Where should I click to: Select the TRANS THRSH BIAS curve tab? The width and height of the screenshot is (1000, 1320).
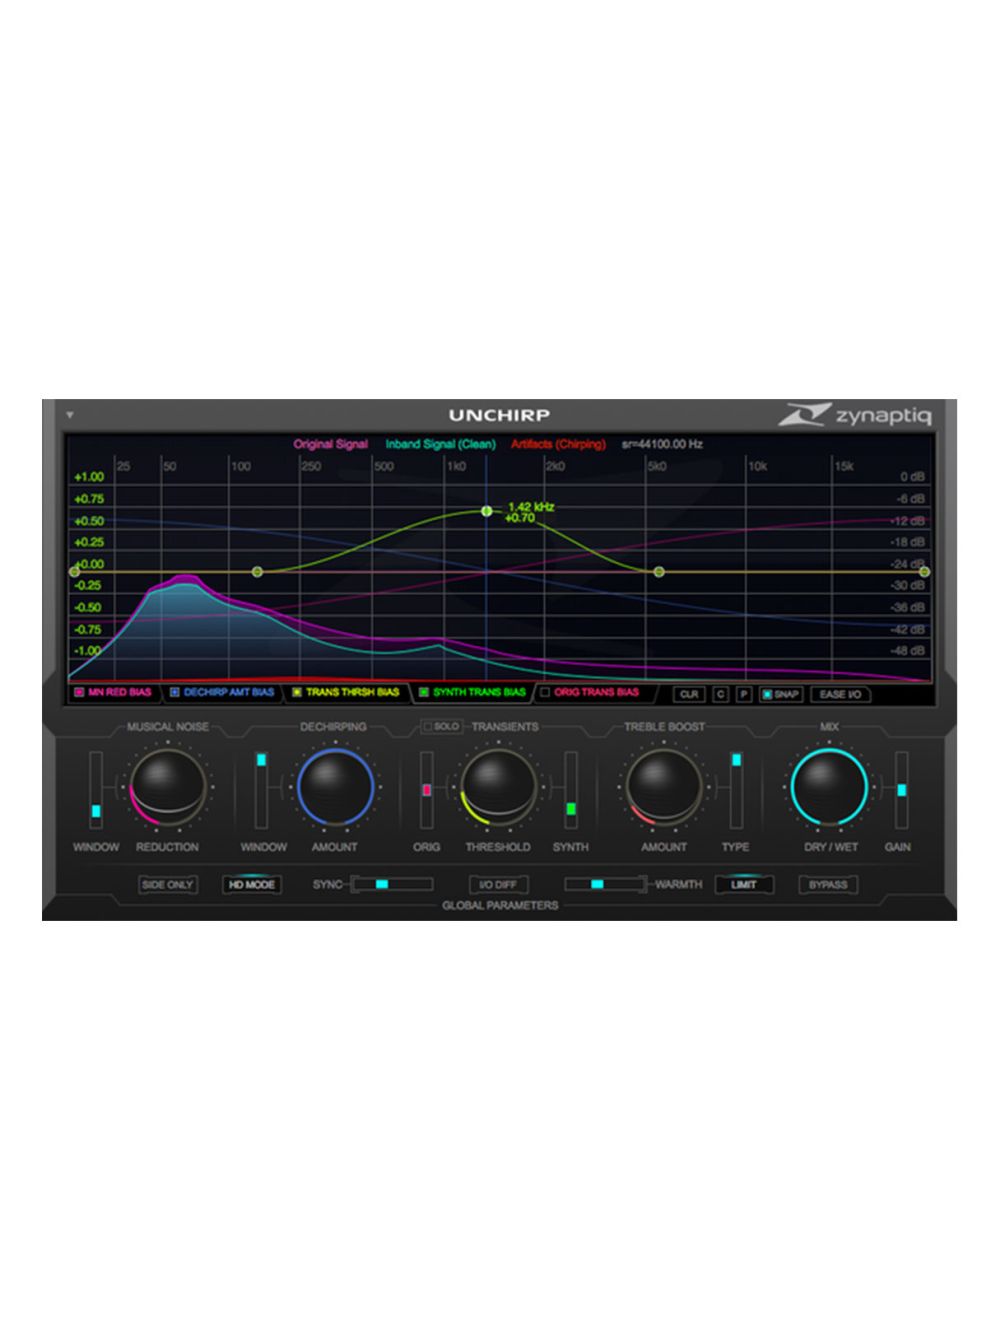point(345,692)
